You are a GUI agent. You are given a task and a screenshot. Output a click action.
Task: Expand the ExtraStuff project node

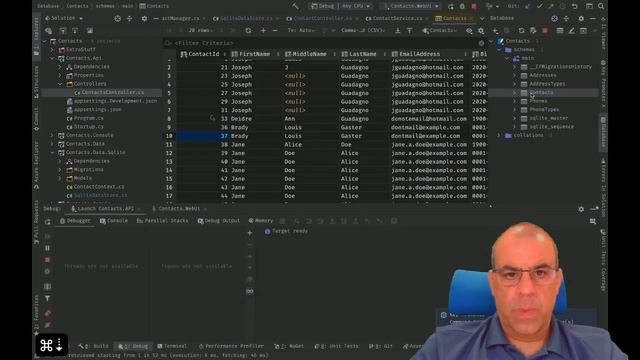click(52, 49)
